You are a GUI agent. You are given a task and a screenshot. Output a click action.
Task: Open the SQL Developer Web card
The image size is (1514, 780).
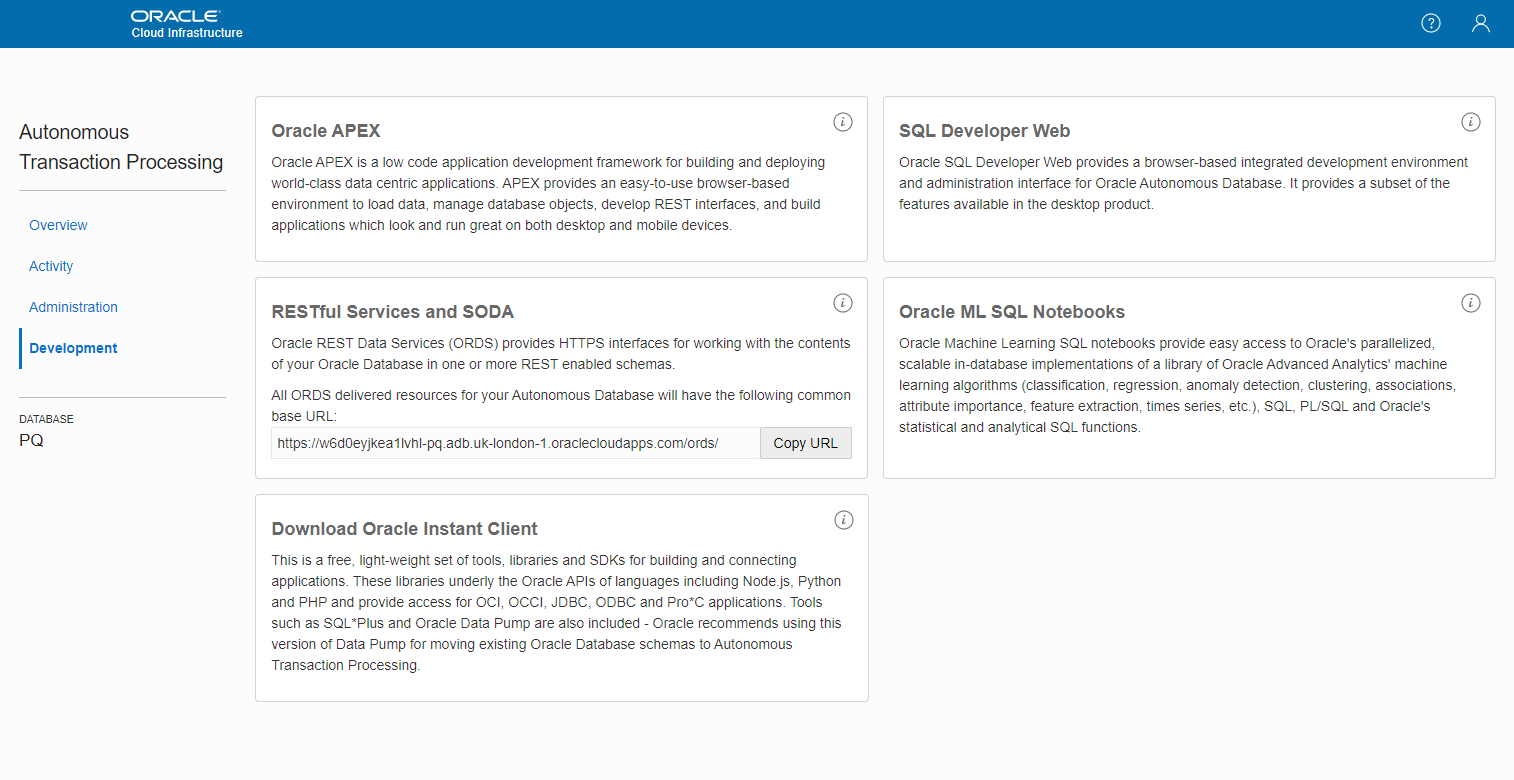984,131
